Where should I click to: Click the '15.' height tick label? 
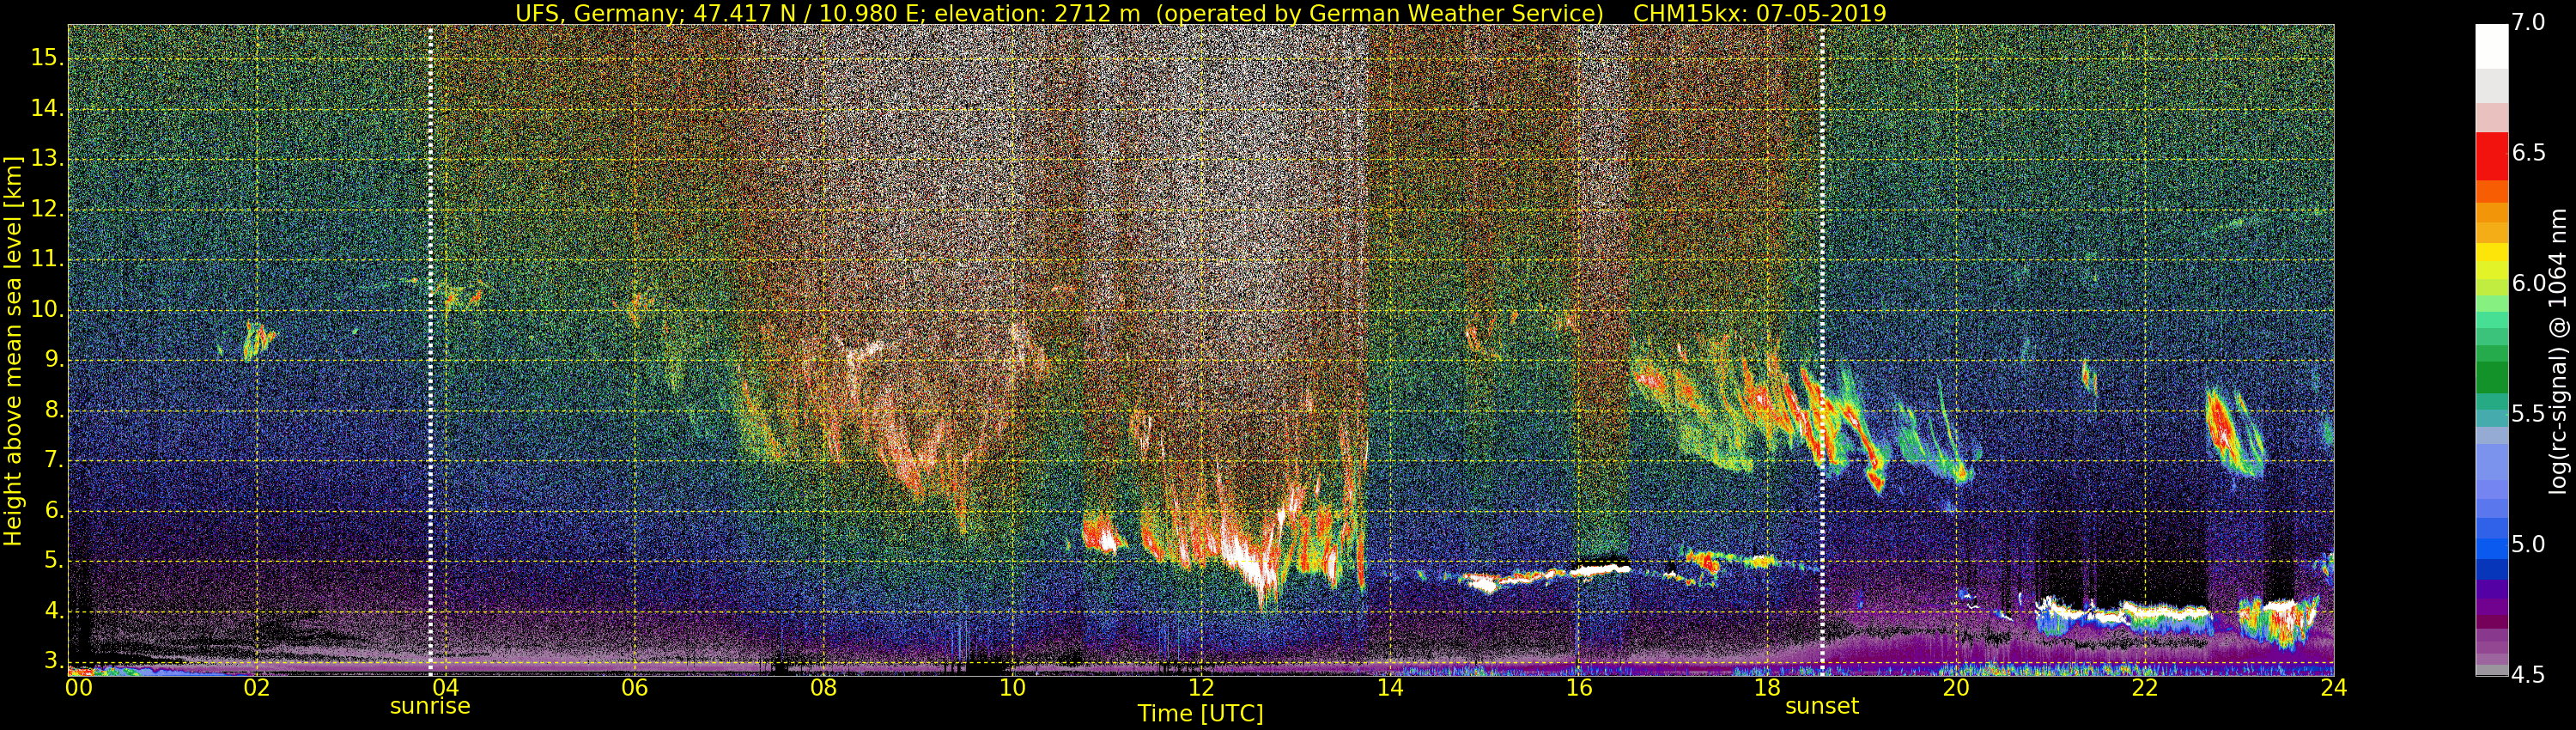click(x=47, y=58)
